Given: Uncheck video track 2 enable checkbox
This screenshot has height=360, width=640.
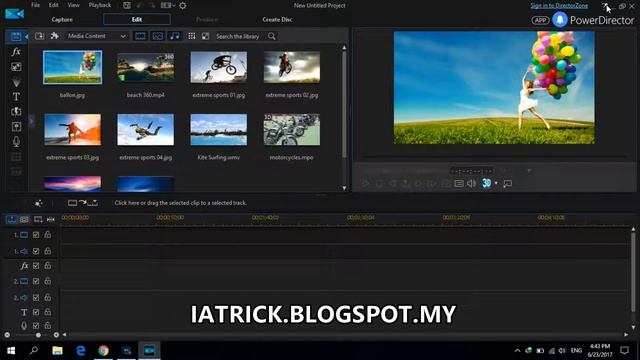Looking at the screenshot, I should pos(36,281).
